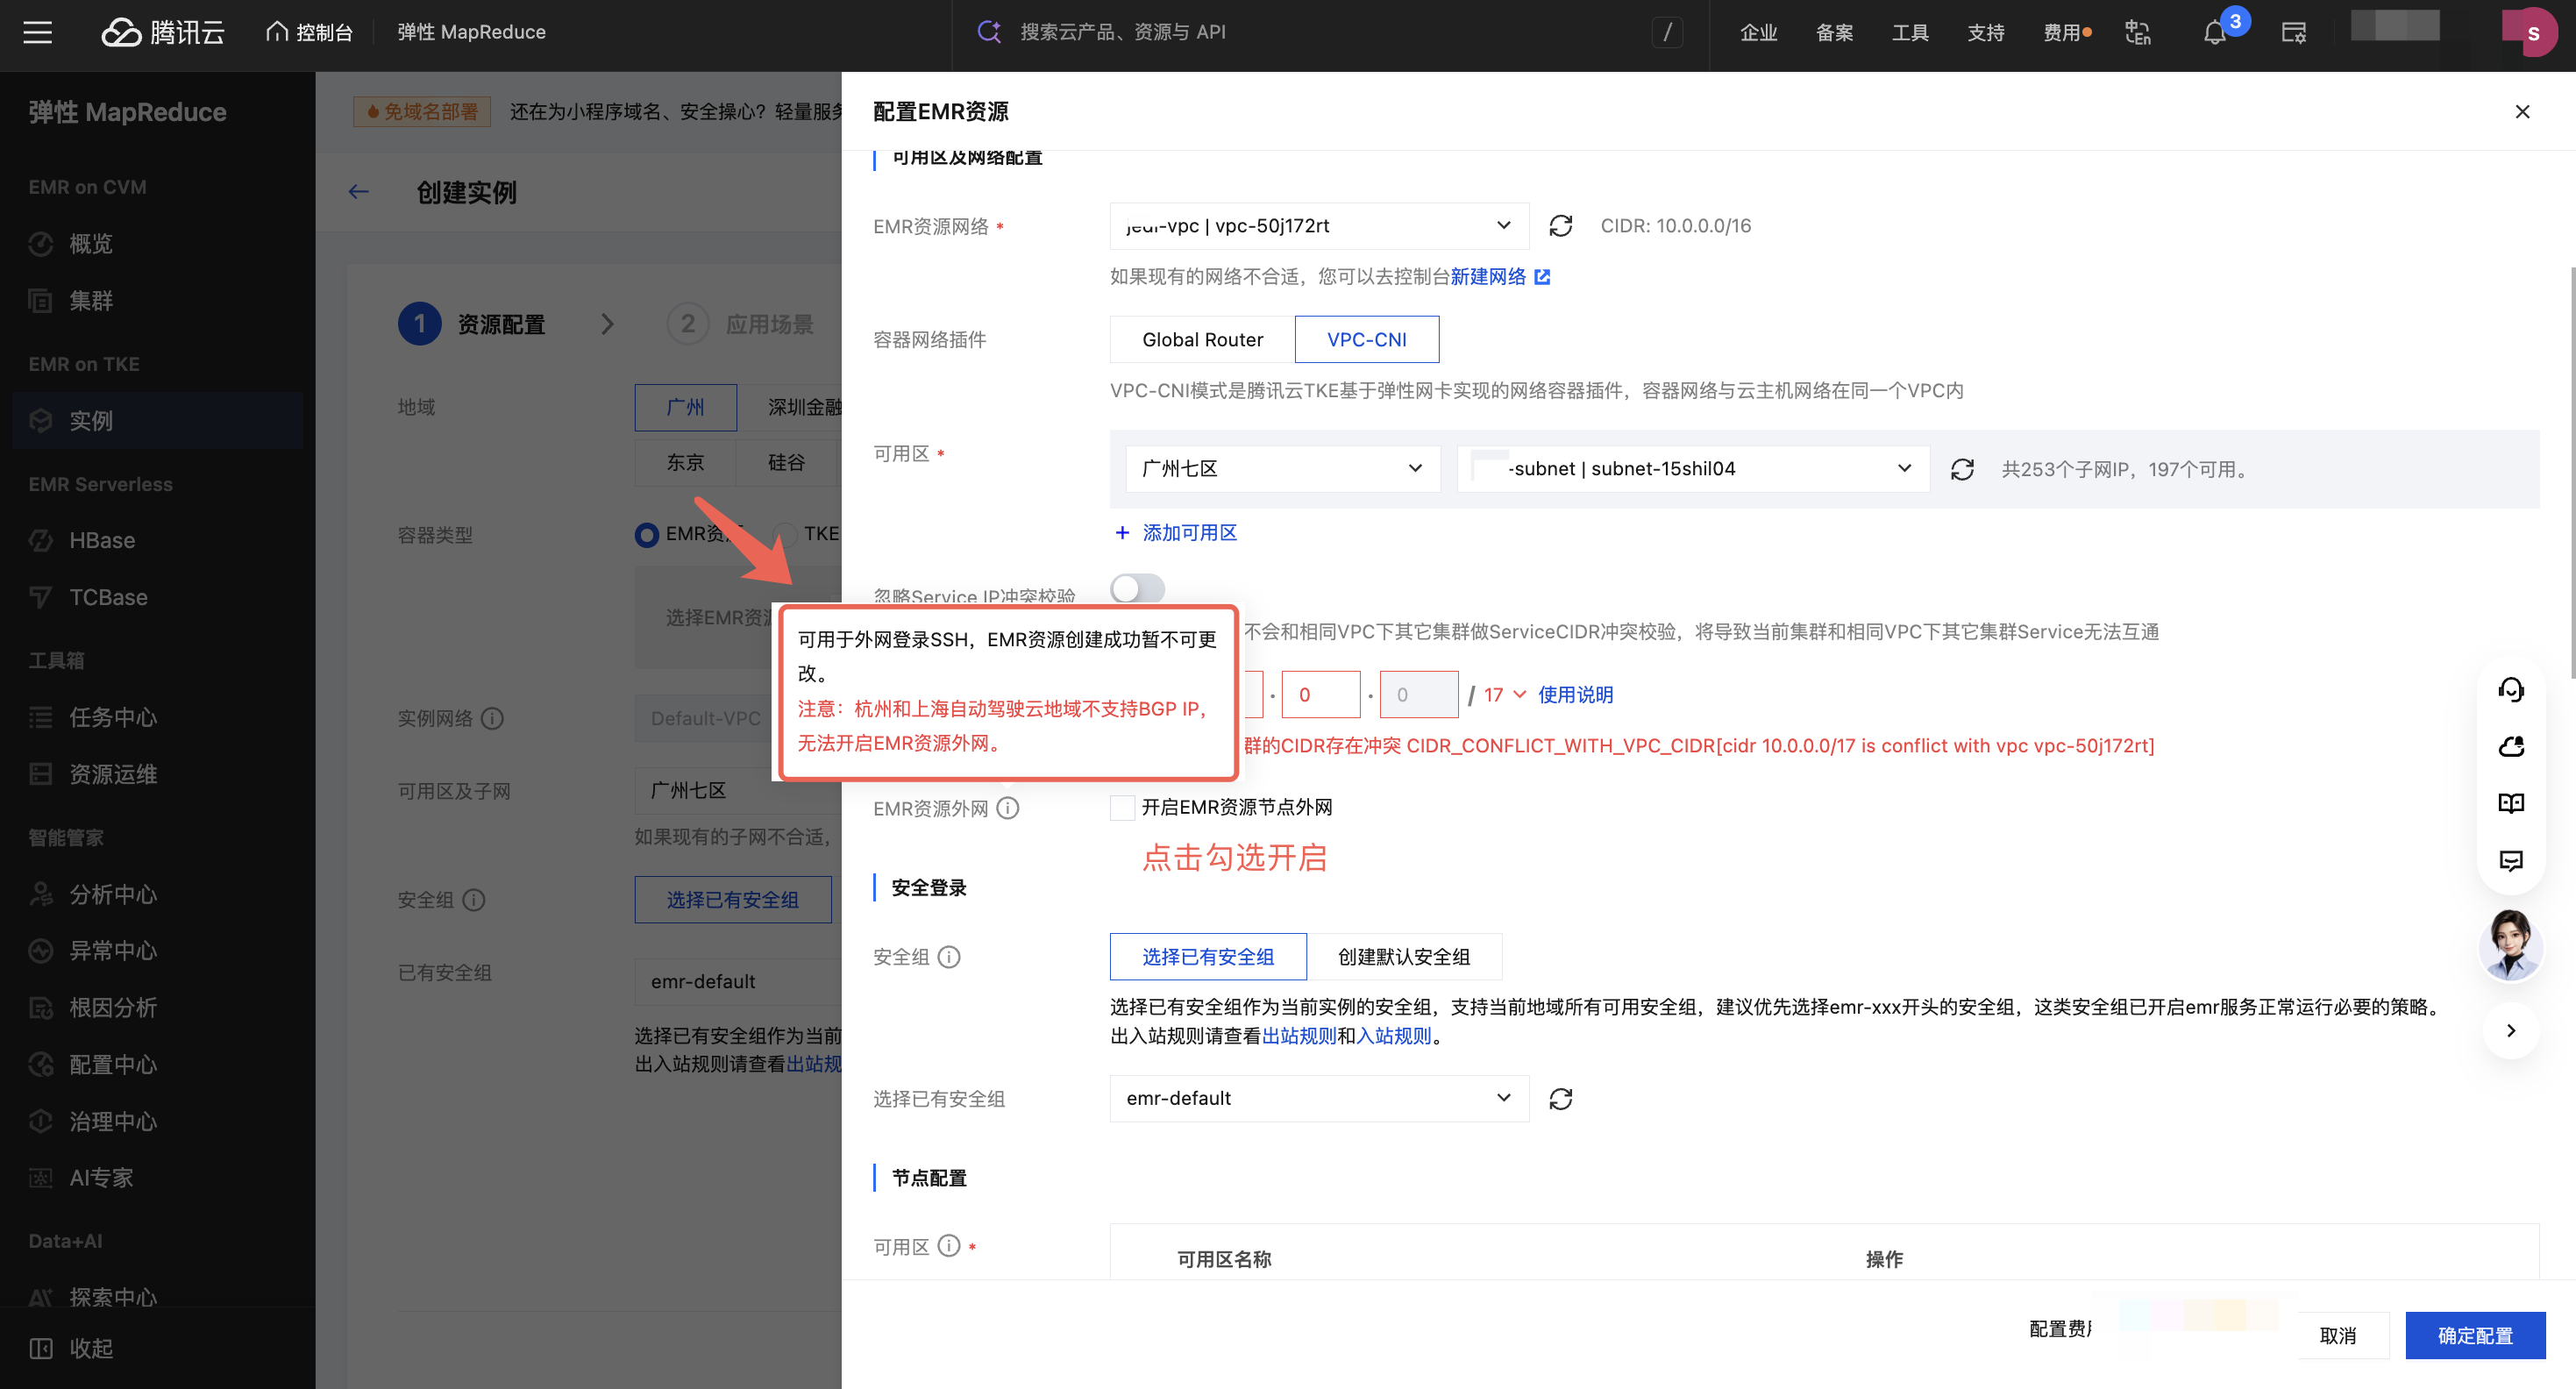Click the info icon beside 安全组 in the panel
The height and width of the screenshot is (1389, 2576).
(949, 957)
